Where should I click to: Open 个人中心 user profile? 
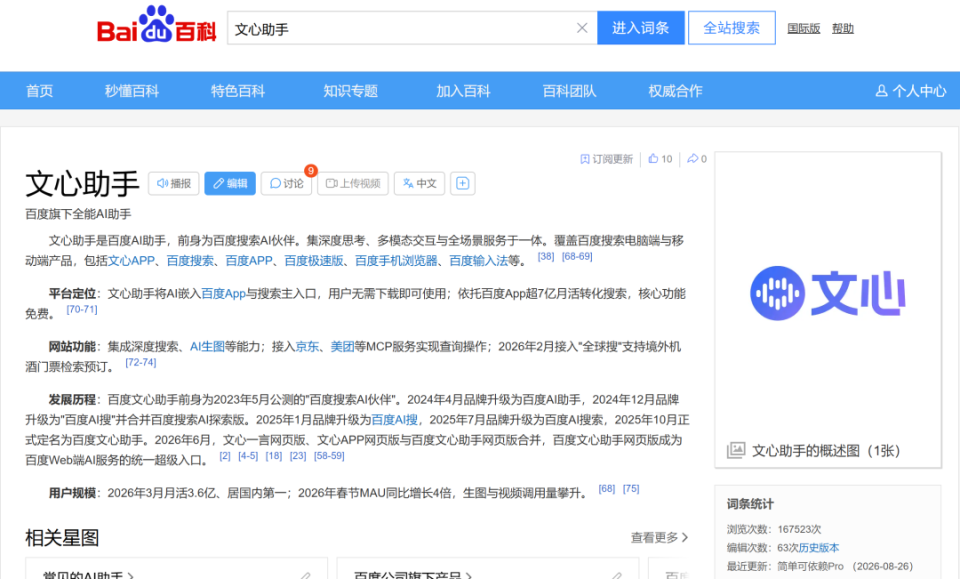[x=910, y=91]
